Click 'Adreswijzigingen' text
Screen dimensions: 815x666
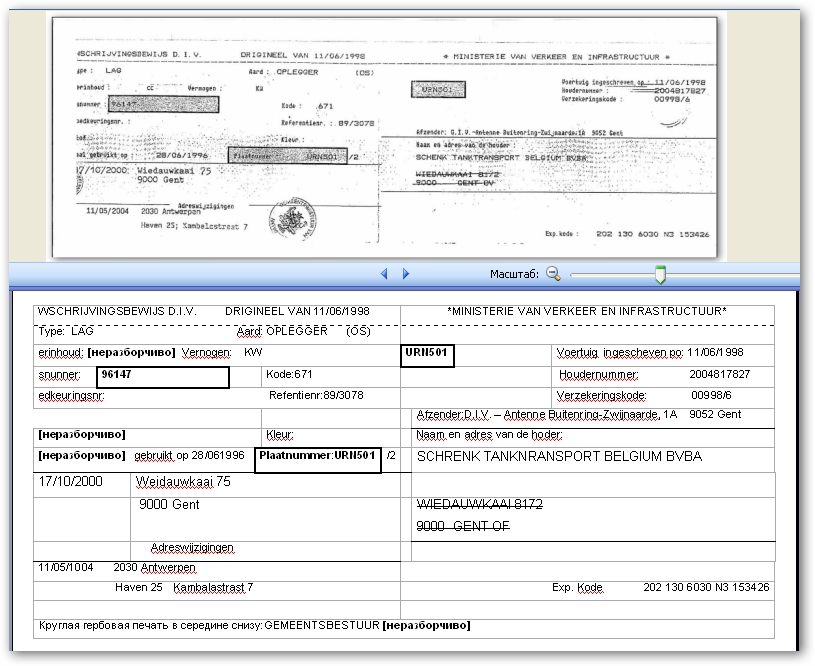coord(192,548)
